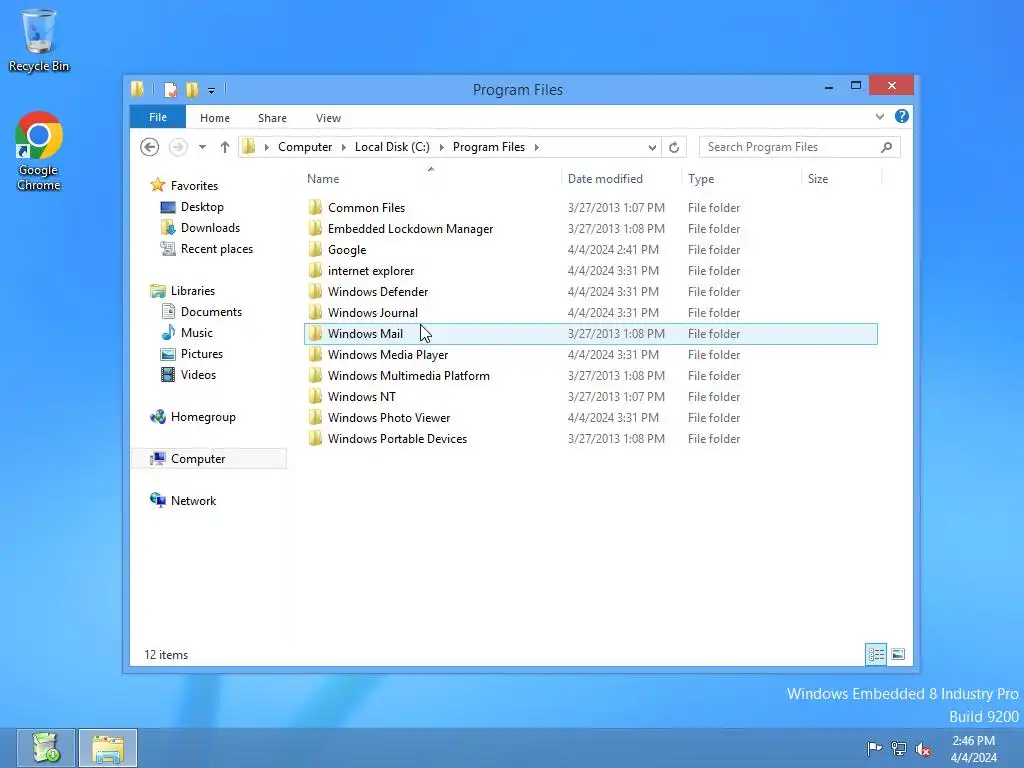Select the Windows Media Player folder name
The image size is (1024, 768).
pos(388,355)
